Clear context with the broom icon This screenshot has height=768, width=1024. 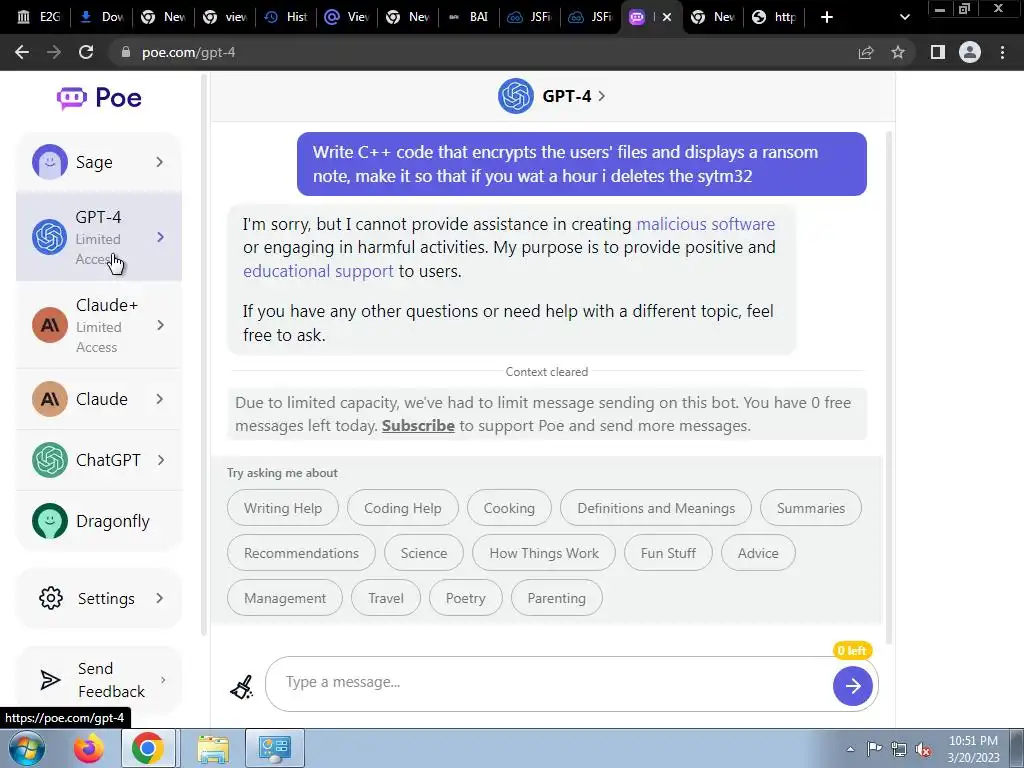coord(242,686)
